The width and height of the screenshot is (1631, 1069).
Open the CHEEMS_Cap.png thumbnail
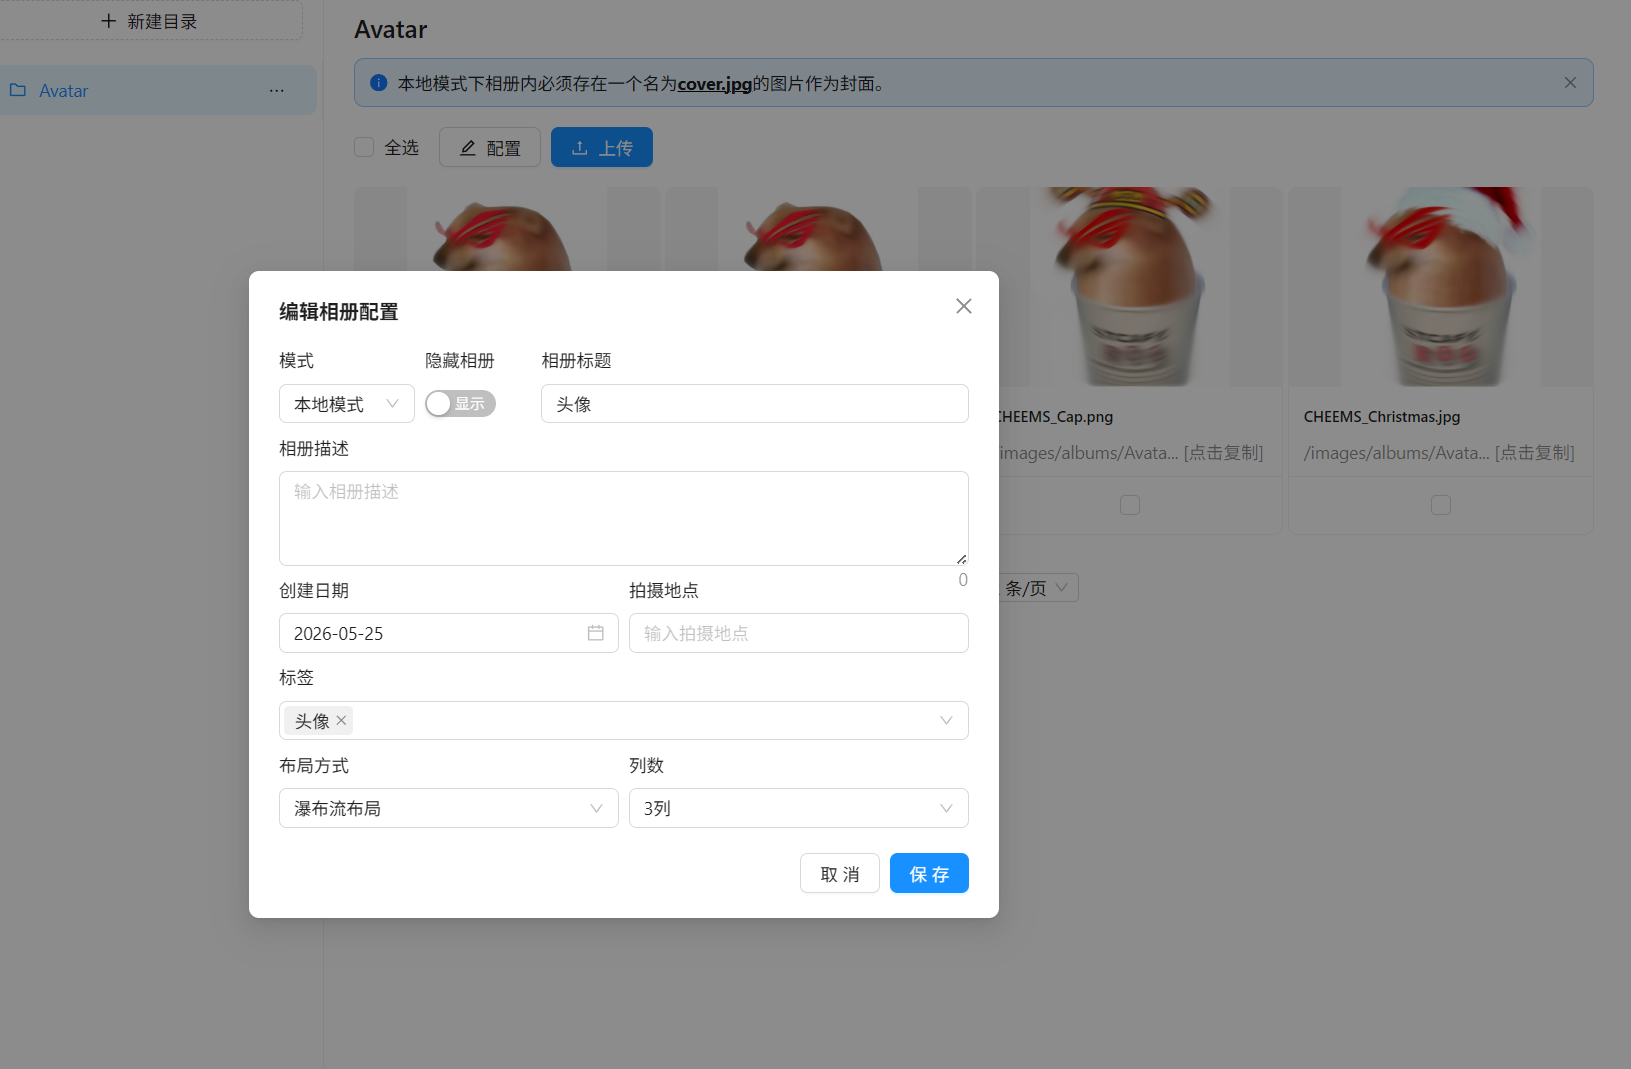click(1130, 286)
